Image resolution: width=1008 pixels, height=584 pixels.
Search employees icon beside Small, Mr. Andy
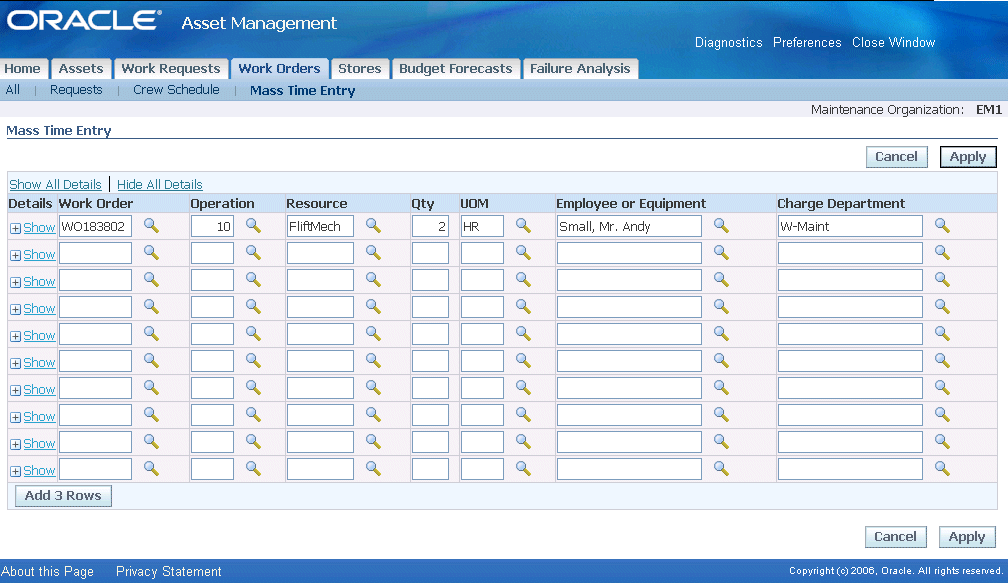click(x=721, y=226)
